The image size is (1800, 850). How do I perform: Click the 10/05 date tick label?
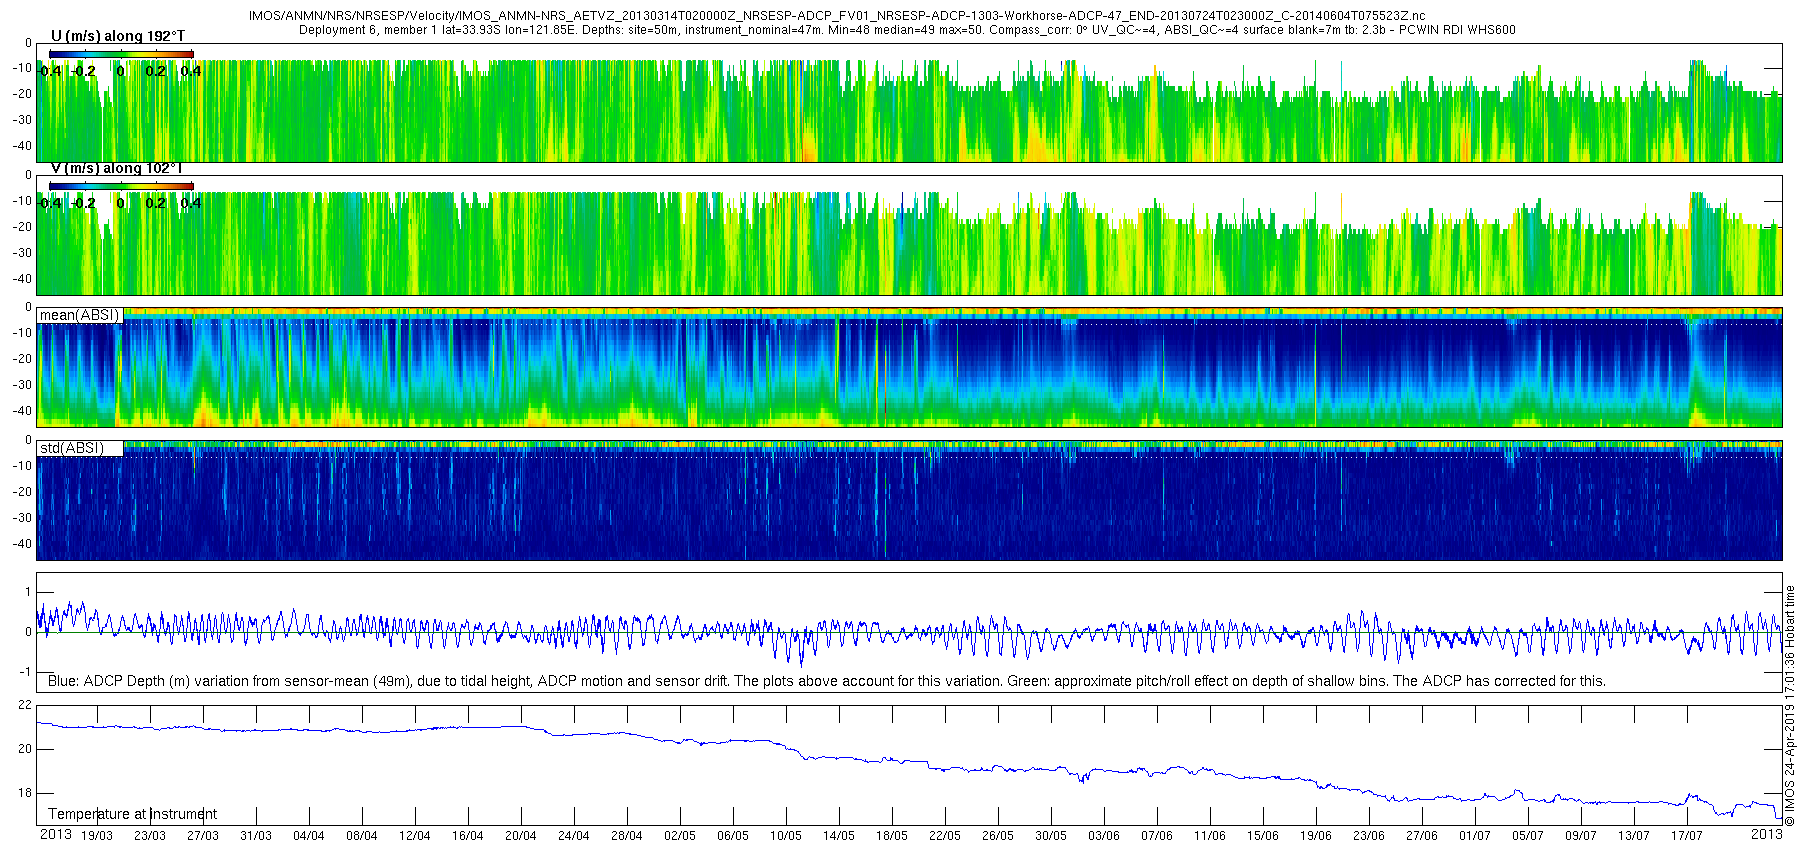786,836
